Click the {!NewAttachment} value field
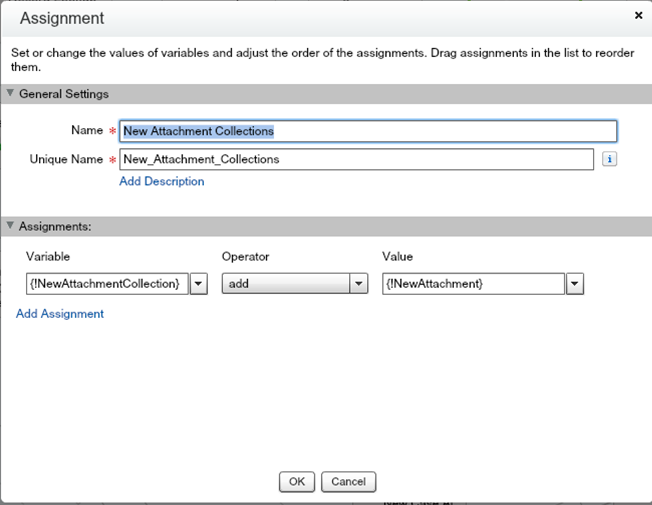The height and width of the screenshot is (505, 652). [x=472, y=284]
